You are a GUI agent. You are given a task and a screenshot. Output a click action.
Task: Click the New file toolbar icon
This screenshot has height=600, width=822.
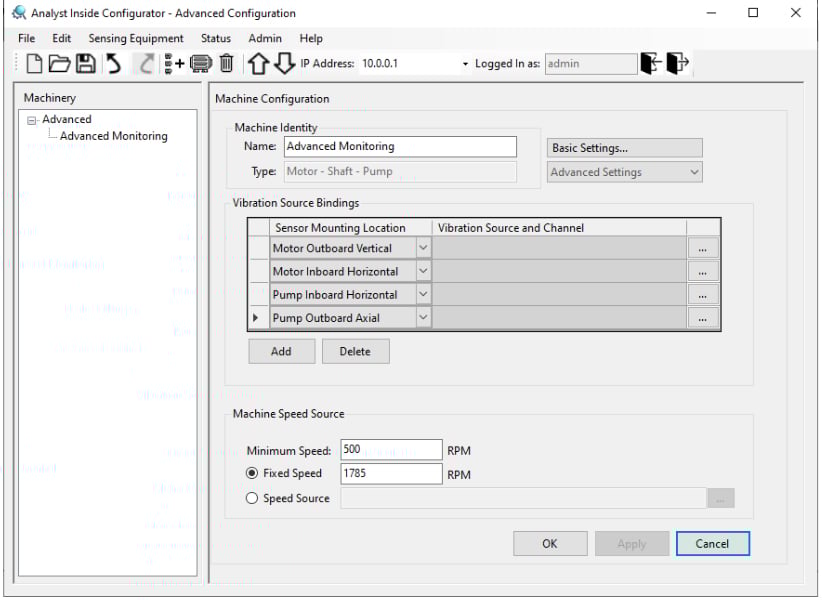point(34,64)
